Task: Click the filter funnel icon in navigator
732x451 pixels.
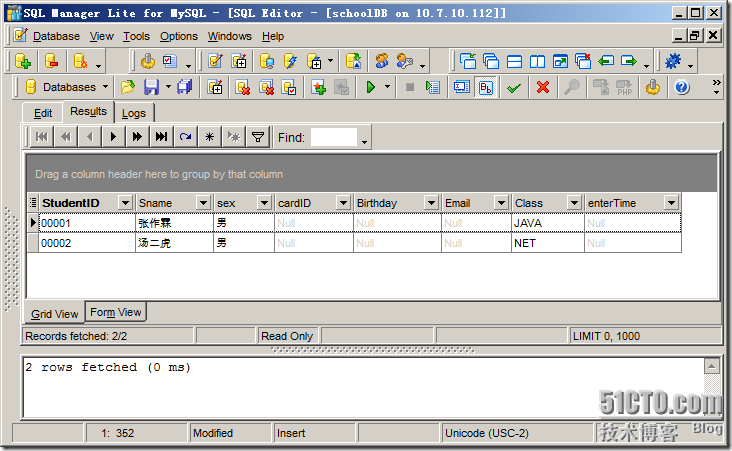Action: click(258, 137)
